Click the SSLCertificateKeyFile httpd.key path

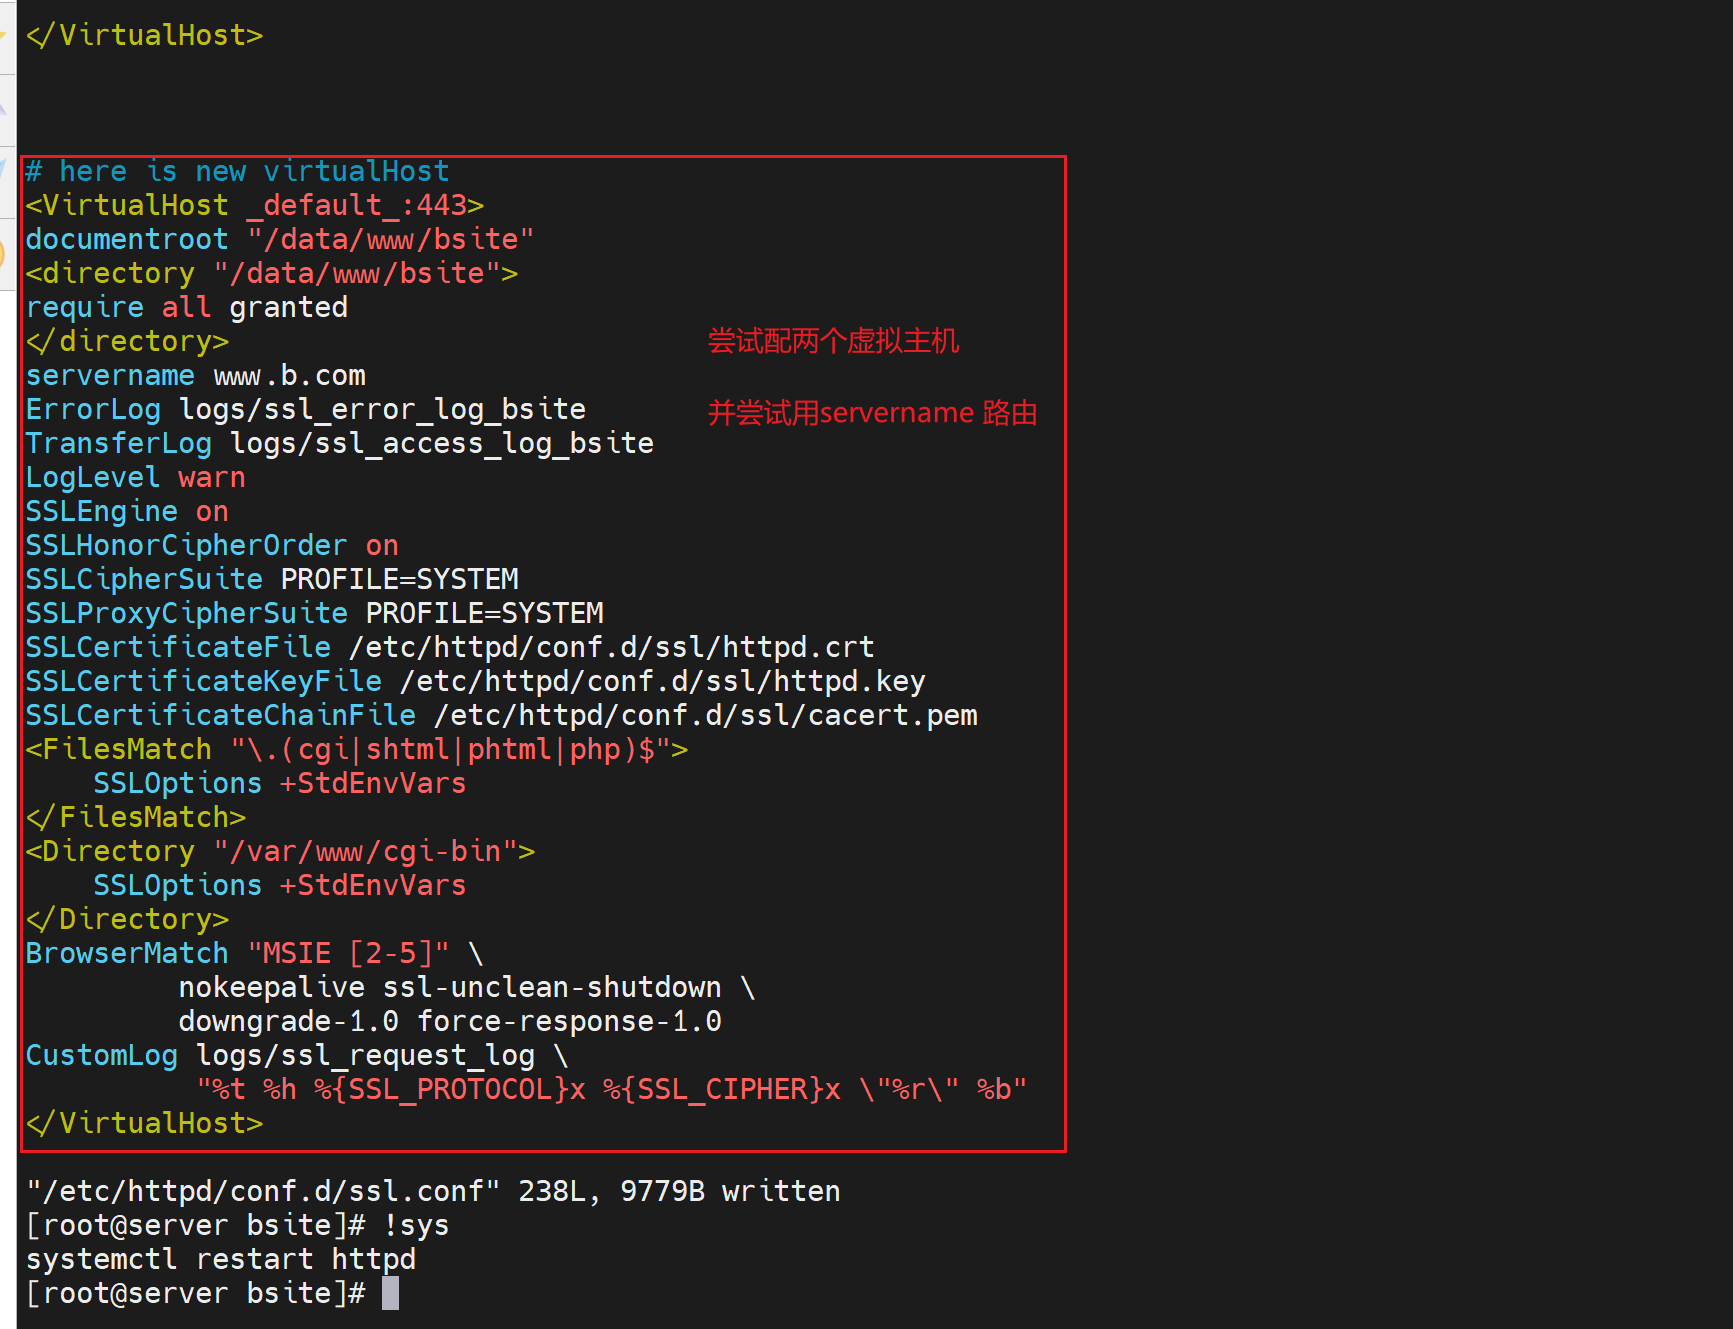662,681
